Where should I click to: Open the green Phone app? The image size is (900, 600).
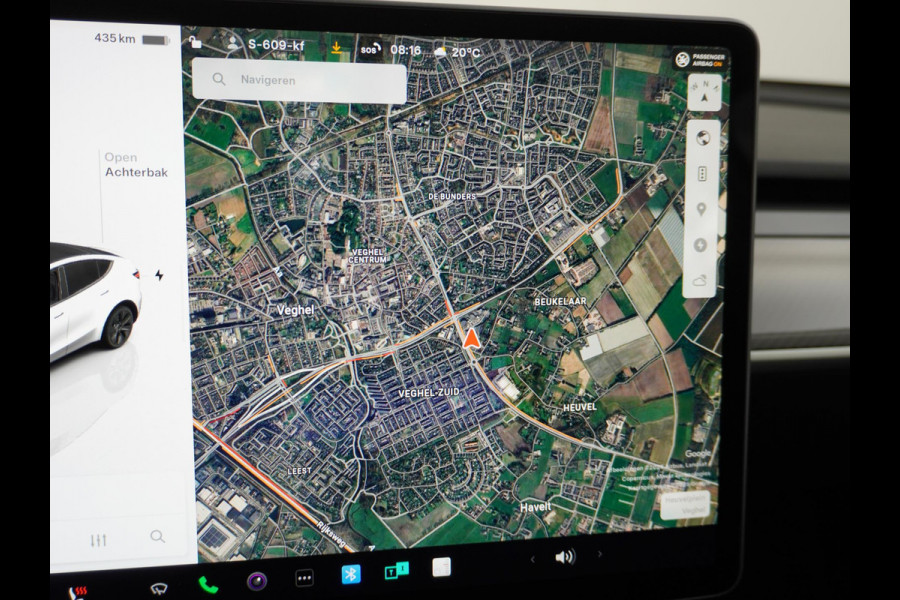(x=208, y=584)
